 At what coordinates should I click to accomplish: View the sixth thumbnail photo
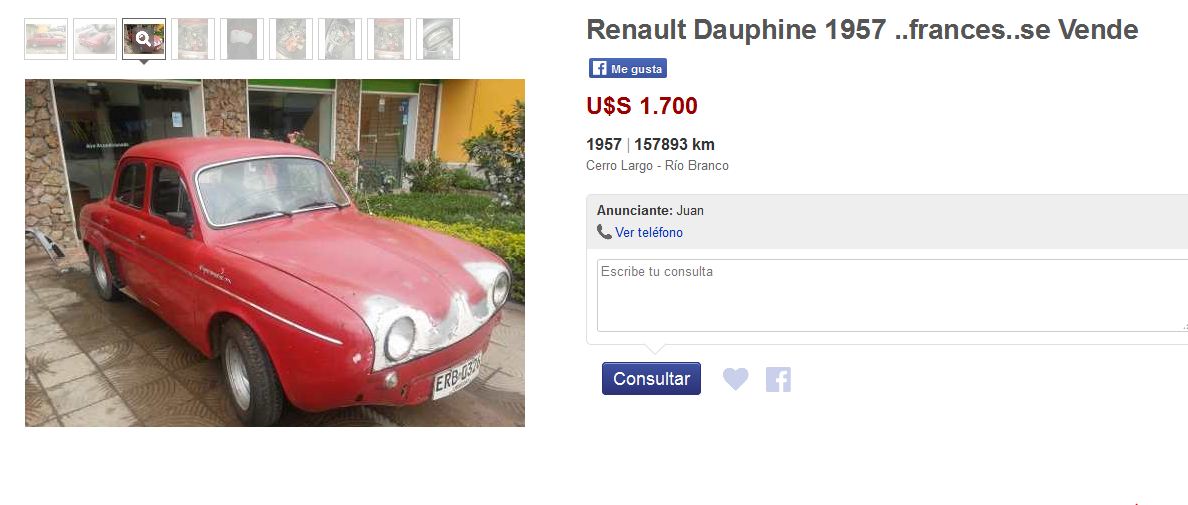click(x=291, y=39)
